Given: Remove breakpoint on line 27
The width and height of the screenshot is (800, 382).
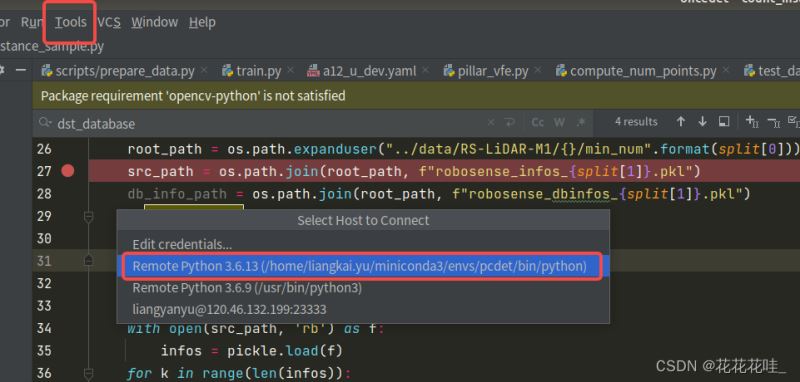Looking at the screenshot, I should (68, 171).
